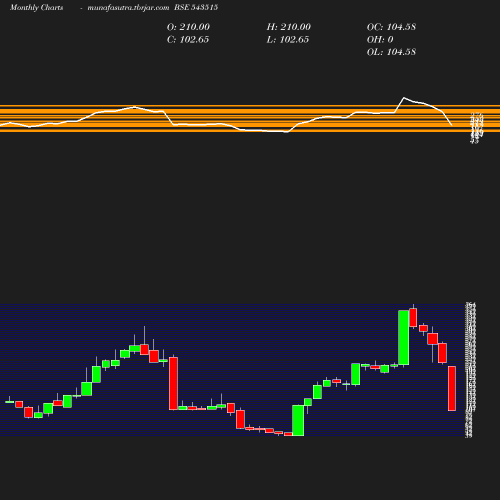Select the low value "L: 102.65"
This screenshot has height=500, width=500.
coord(288,40)
